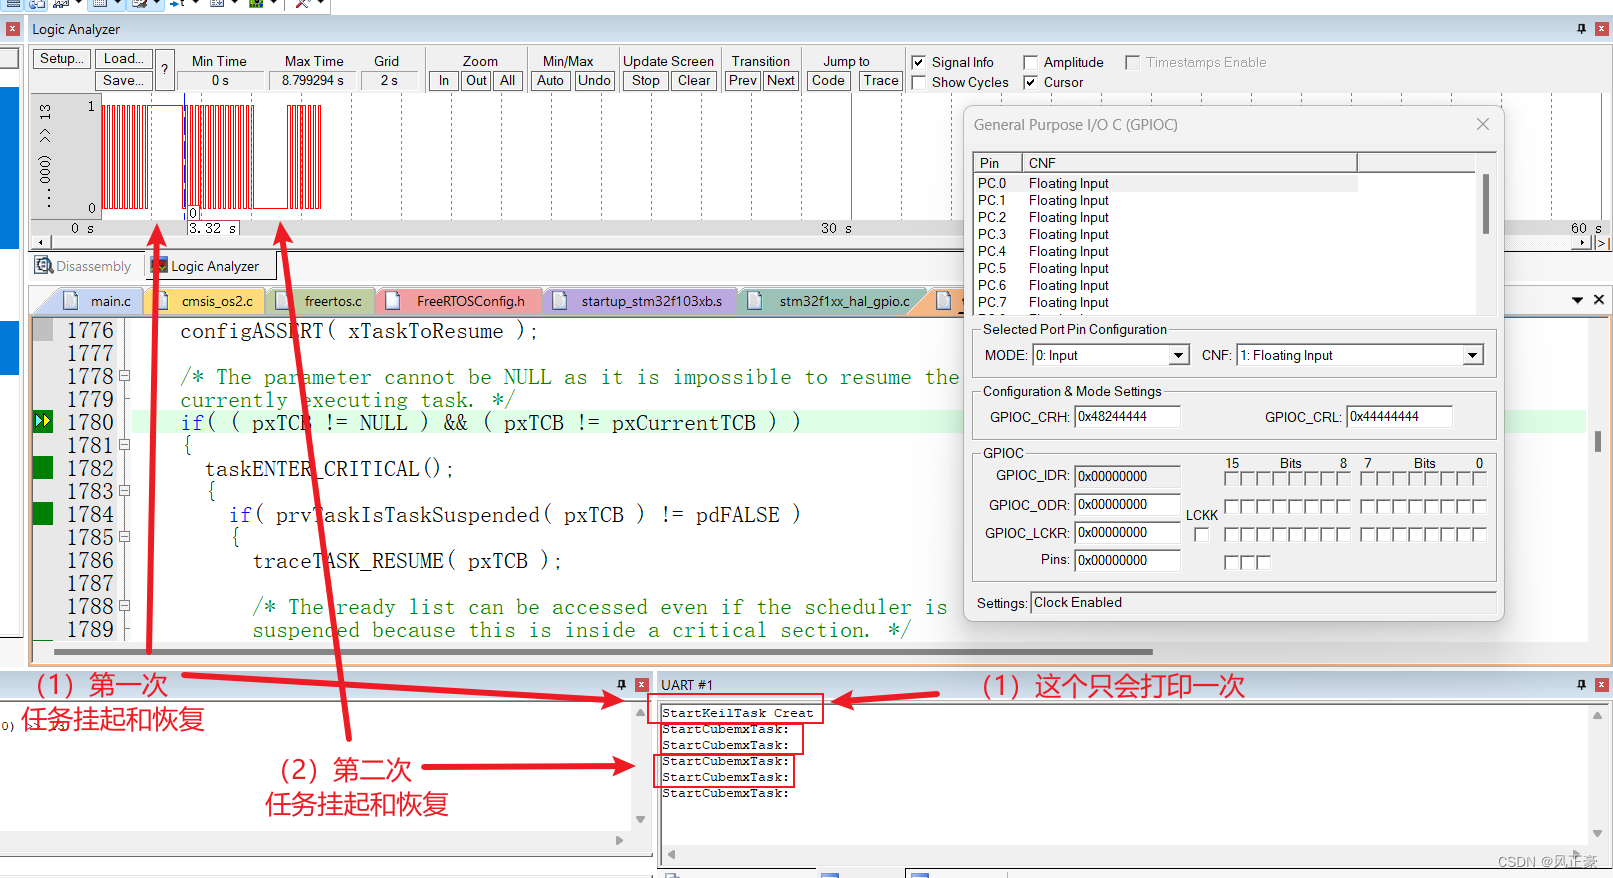Image resolution: width=1613 pixels, height=878 pixels.
Task: Toggle Signal Info checkbox
Action: click(x=918, y=62)
